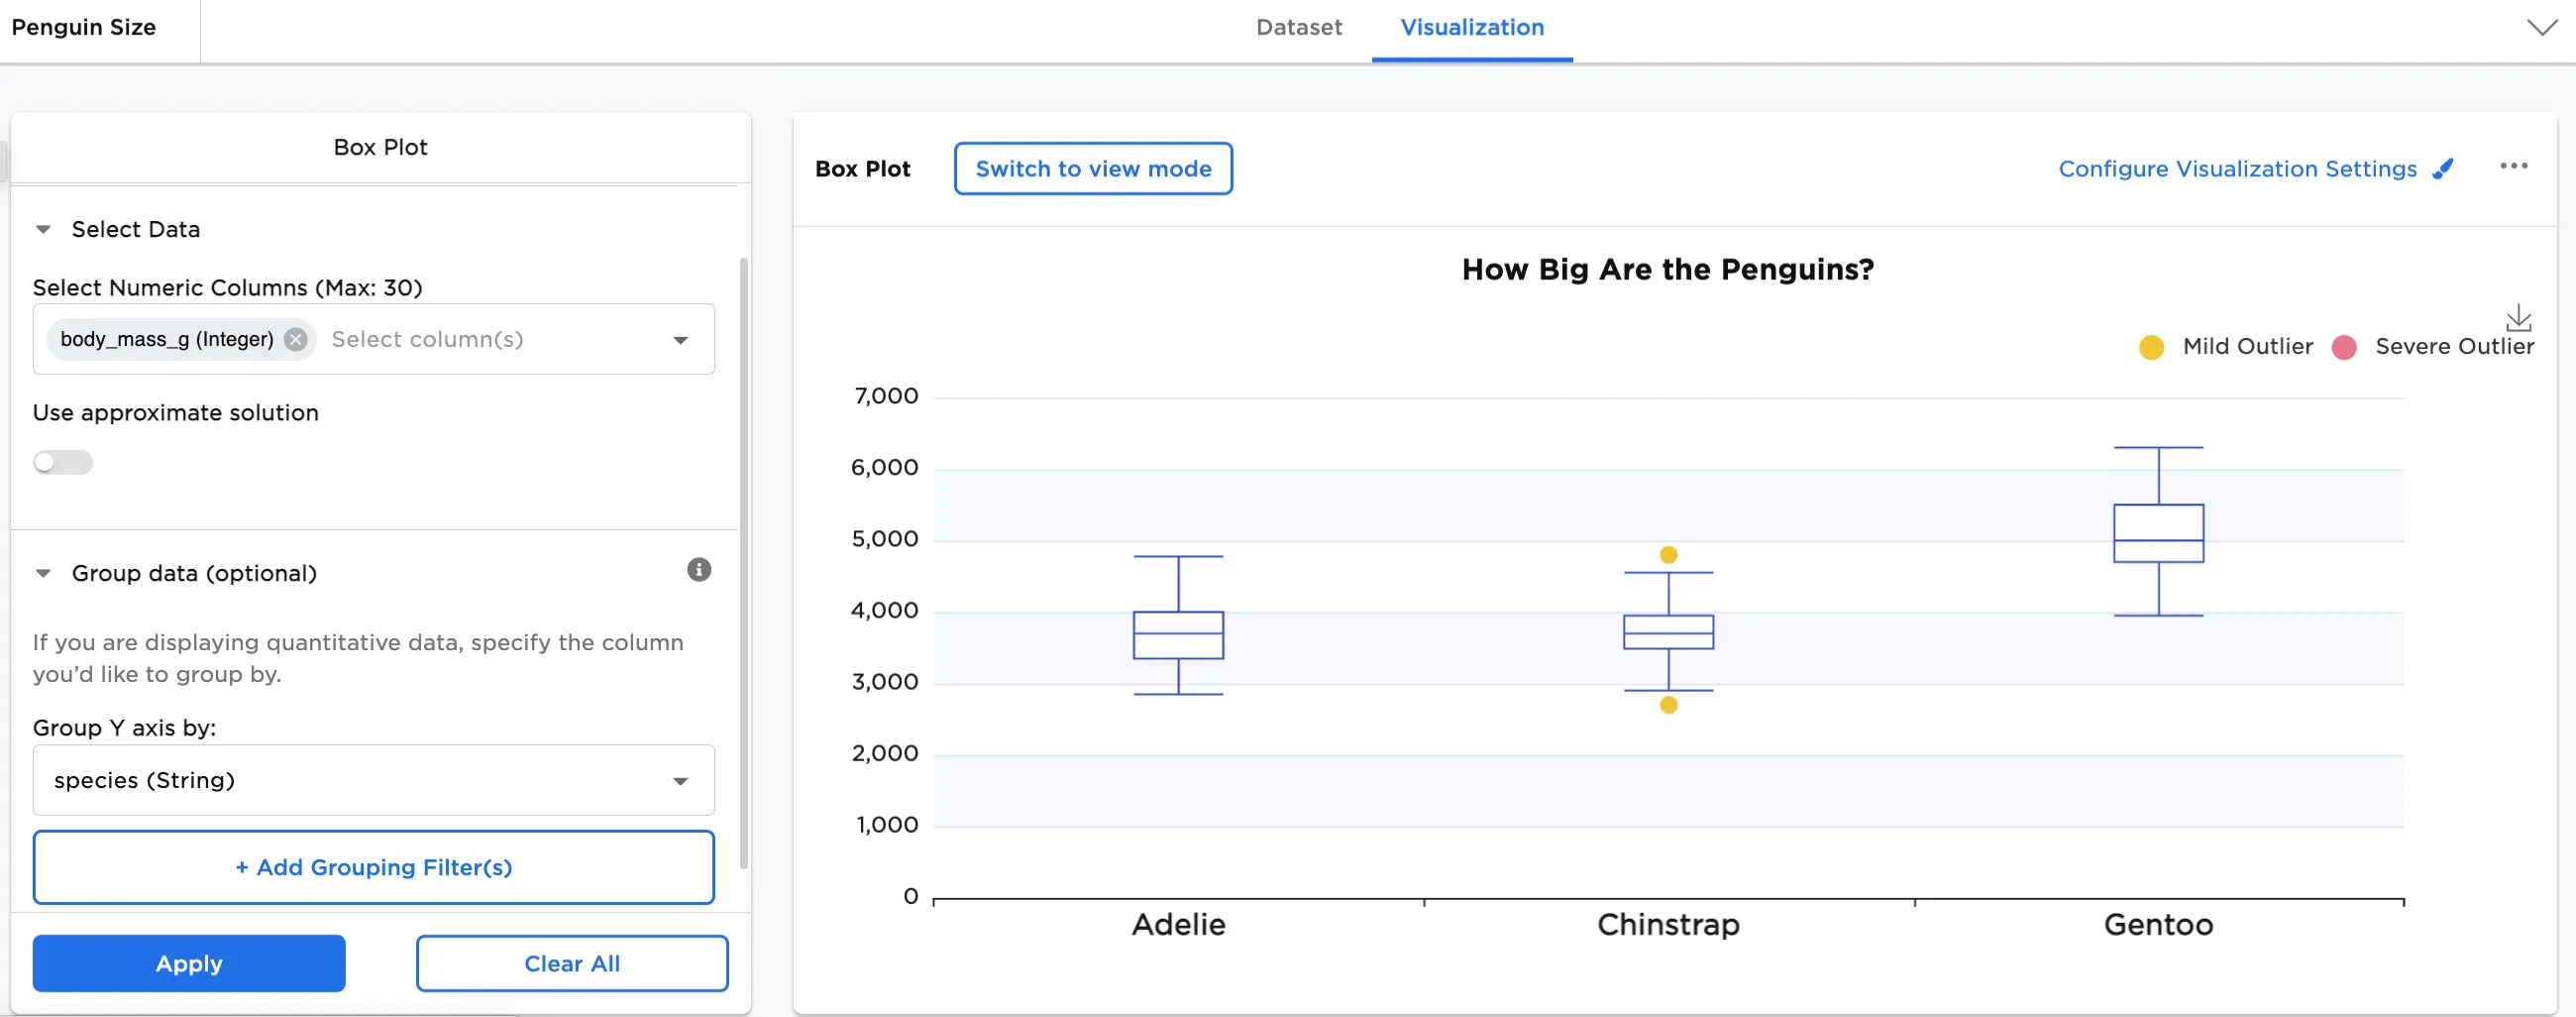
Task: Select the Visualization tab
Action: [1471, 28]
